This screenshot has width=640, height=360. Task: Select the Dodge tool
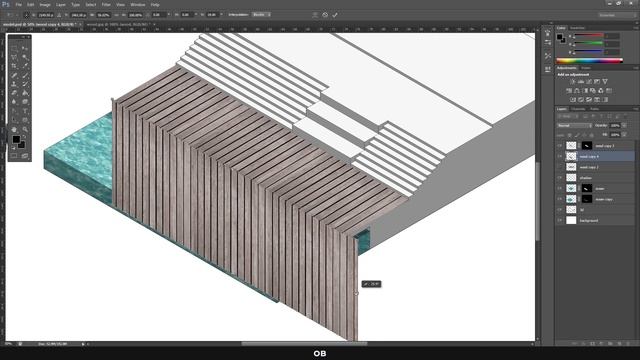[25, 102]
